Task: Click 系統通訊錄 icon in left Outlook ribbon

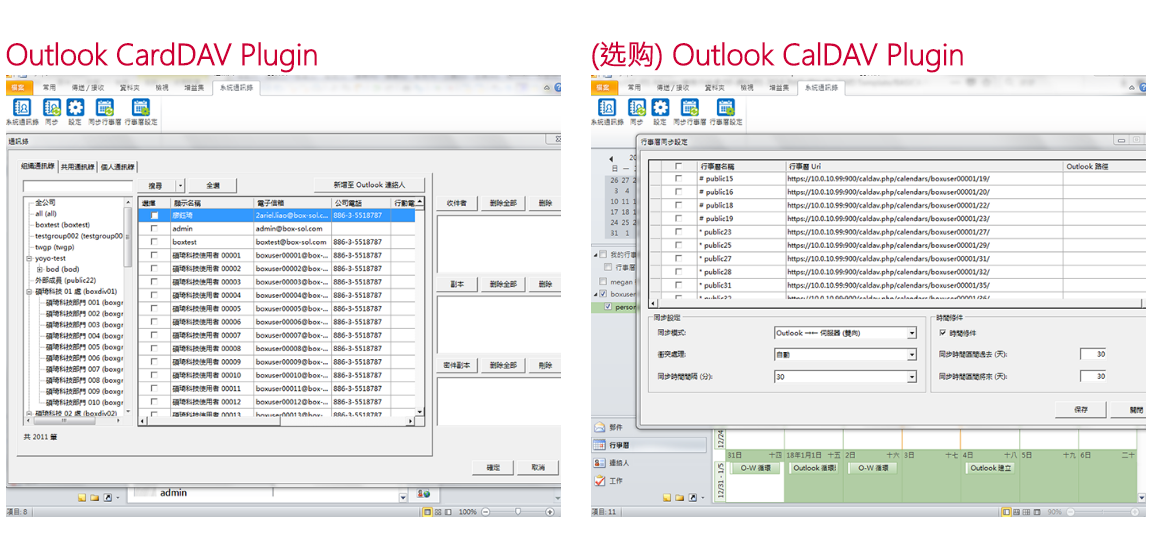Action: click(x=21, y=108)
